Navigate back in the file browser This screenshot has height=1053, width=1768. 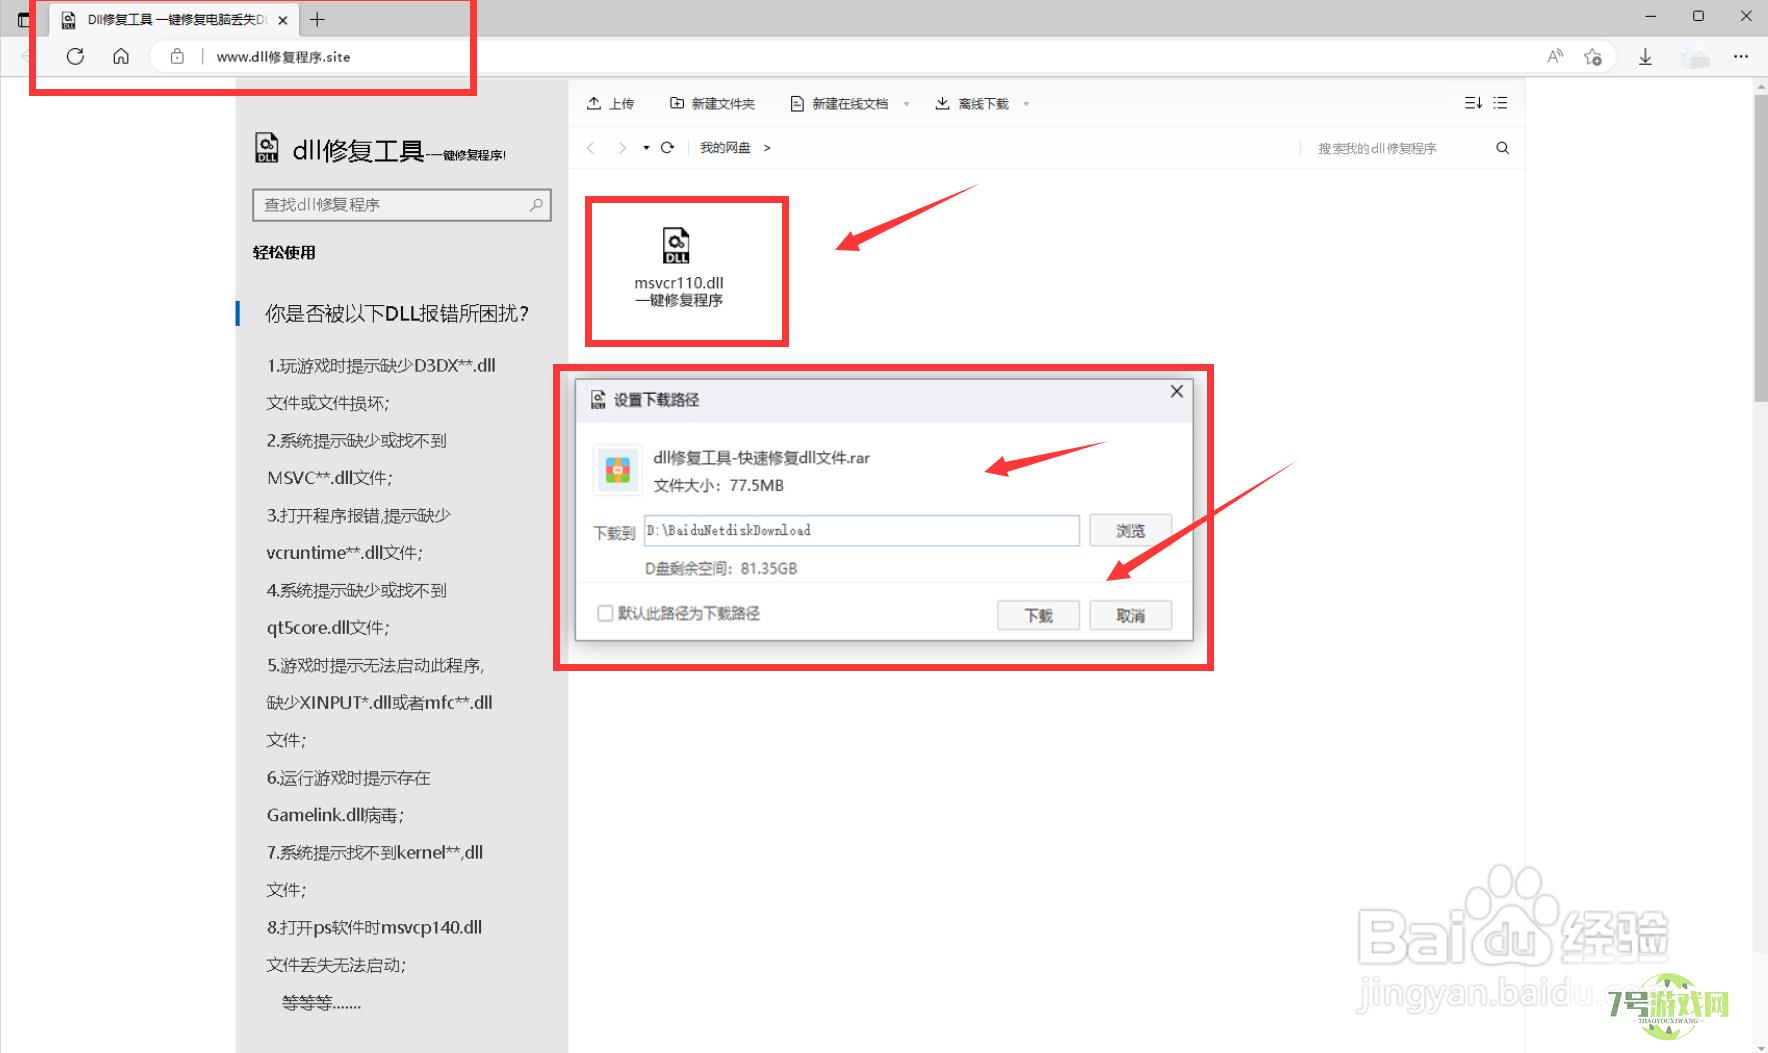click(x=591, y=148)
